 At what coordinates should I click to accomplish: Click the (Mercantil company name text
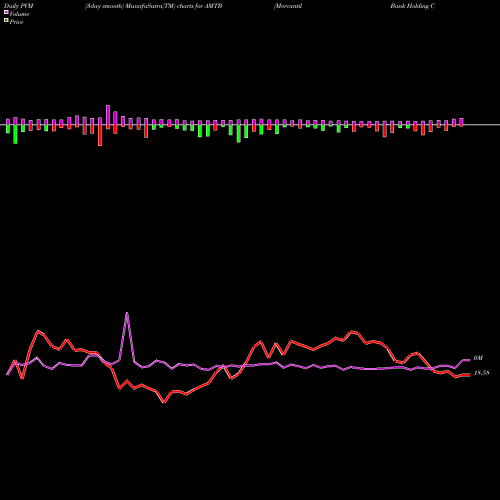(288, 6)
